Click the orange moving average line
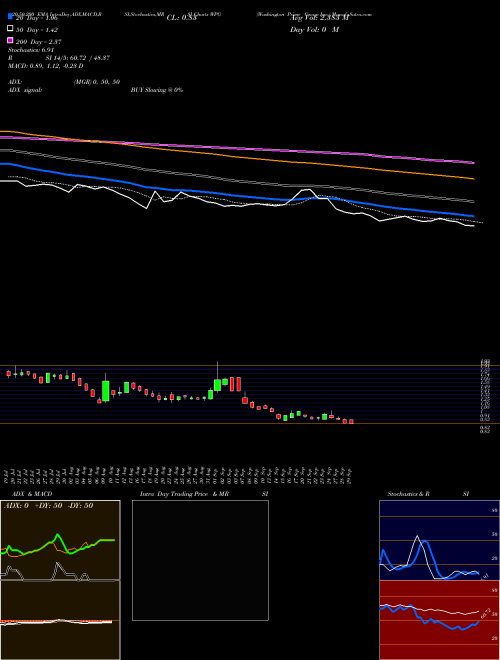This screenshot has height=660, width=500. [x=237, y=156]
